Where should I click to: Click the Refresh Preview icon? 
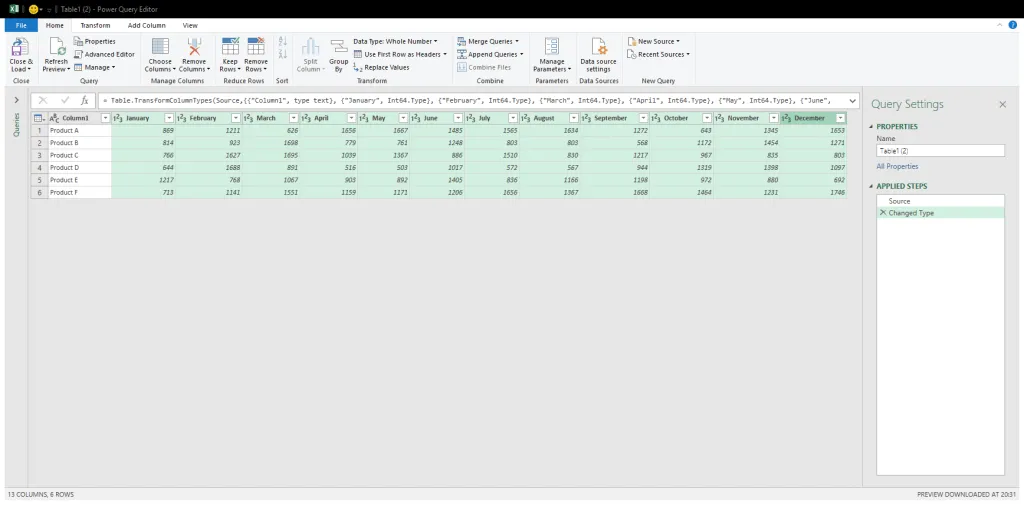coord(57,47)
